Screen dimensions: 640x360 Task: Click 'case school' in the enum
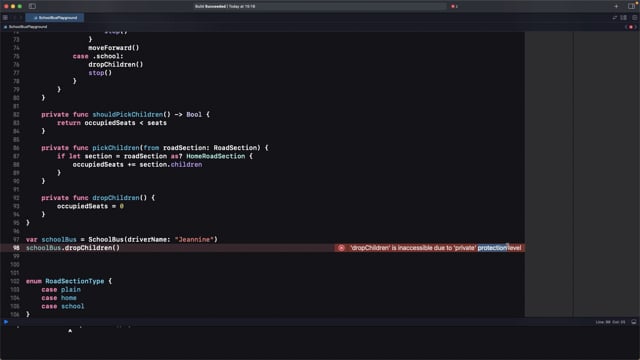[x=62, y=306]
